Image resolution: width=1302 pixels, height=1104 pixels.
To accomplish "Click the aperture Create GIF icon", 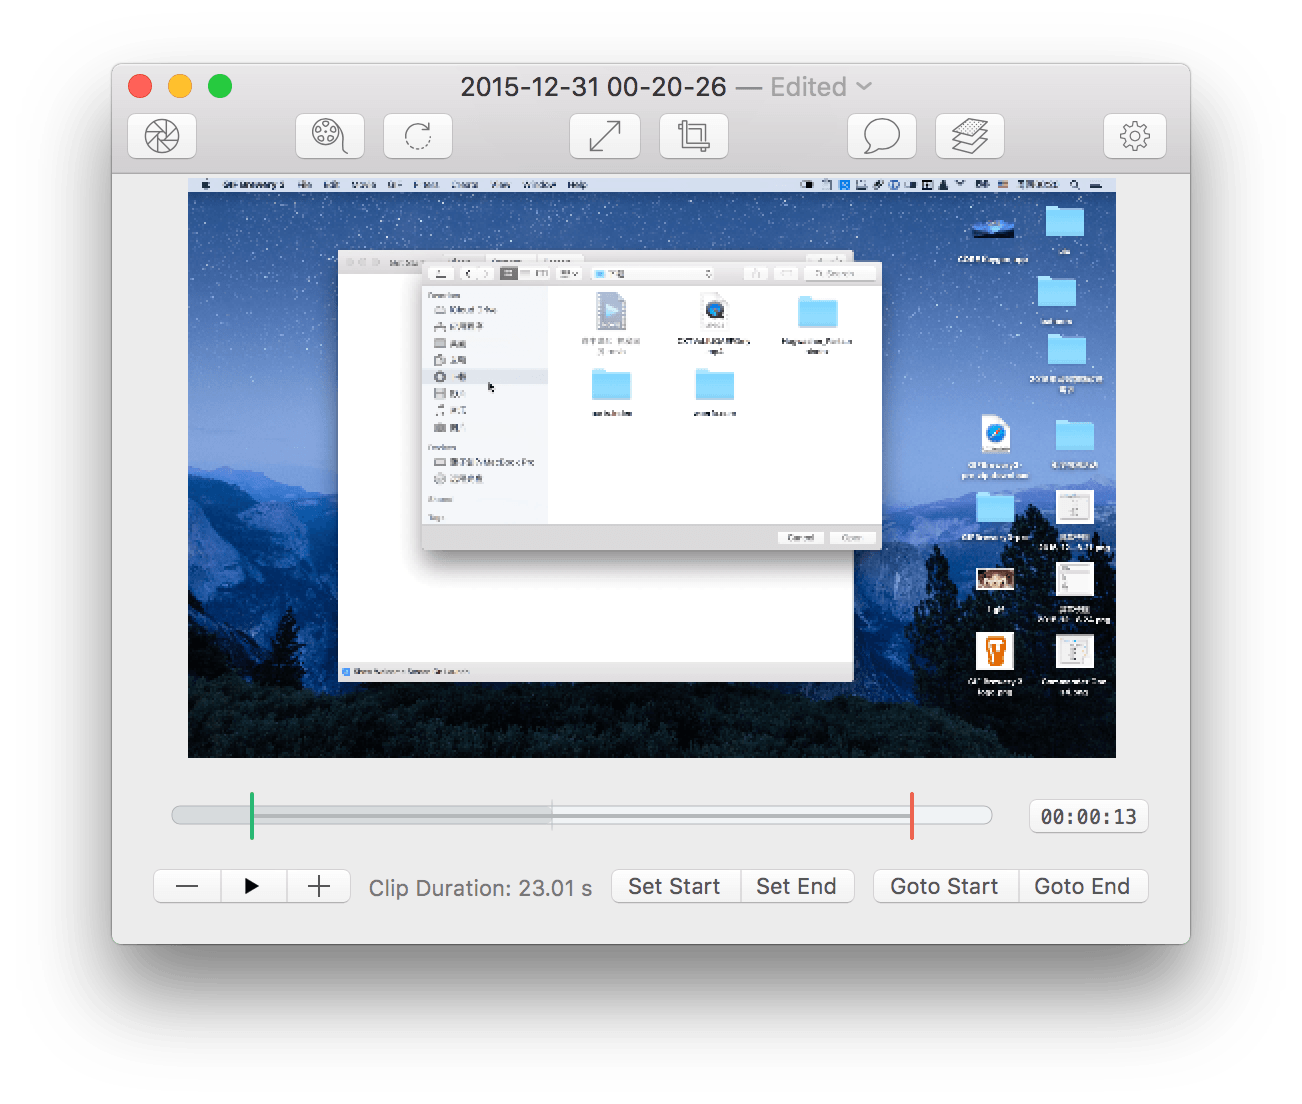I will point(162,136).
